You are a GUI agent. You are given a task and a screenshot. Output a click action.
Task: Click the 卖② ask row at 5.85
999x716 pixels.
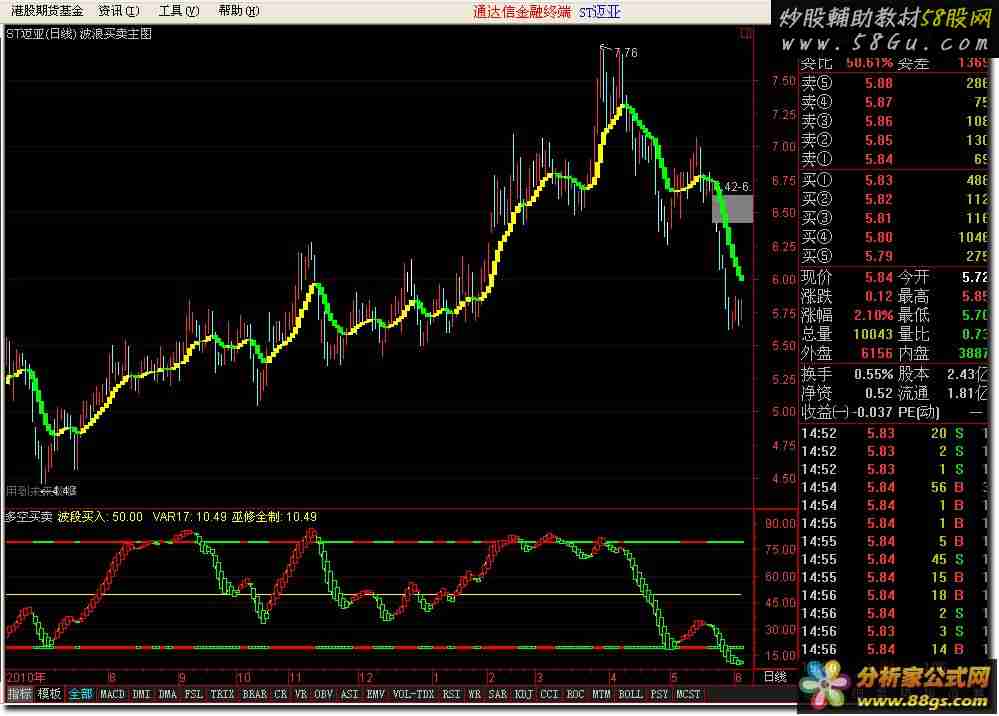tap(894, 140)
